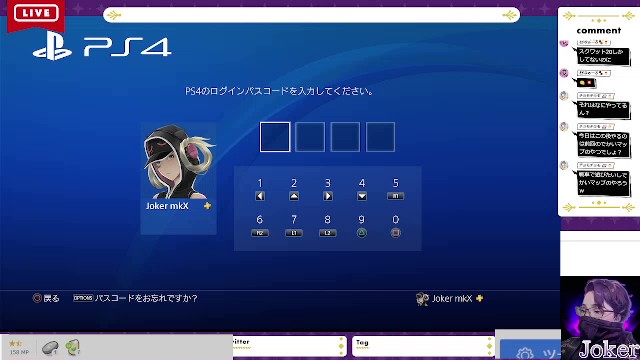Image resolution: width=640 pixels, height=360 pixels.
Task: Click the first passcode digit box
Action: 275,137
